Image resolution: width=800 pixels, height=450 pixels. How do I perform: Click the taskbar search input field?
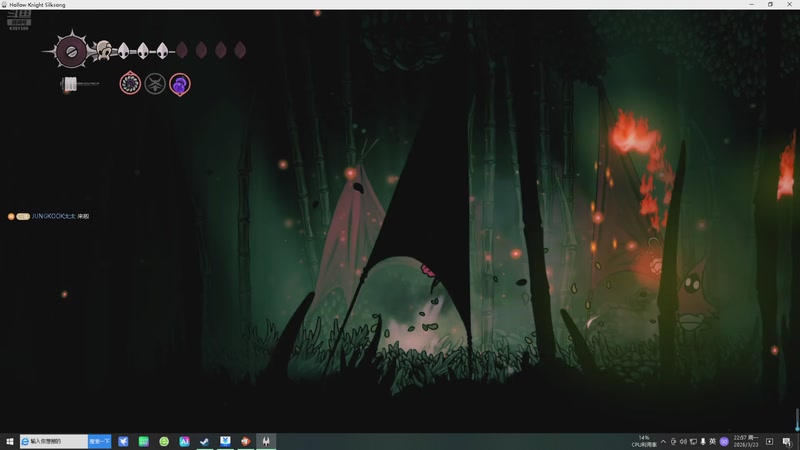(x=54, y=441)
